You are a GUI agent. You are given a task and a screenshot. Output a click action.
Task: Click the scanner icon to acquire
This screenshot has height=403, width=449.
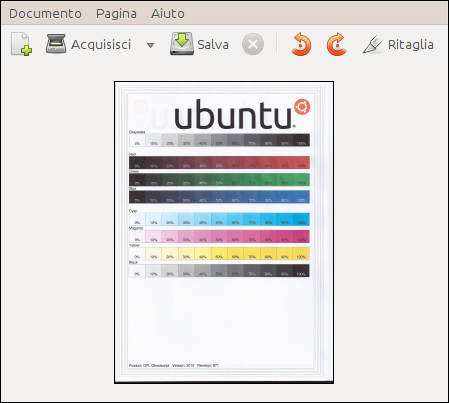coord(56,44)
